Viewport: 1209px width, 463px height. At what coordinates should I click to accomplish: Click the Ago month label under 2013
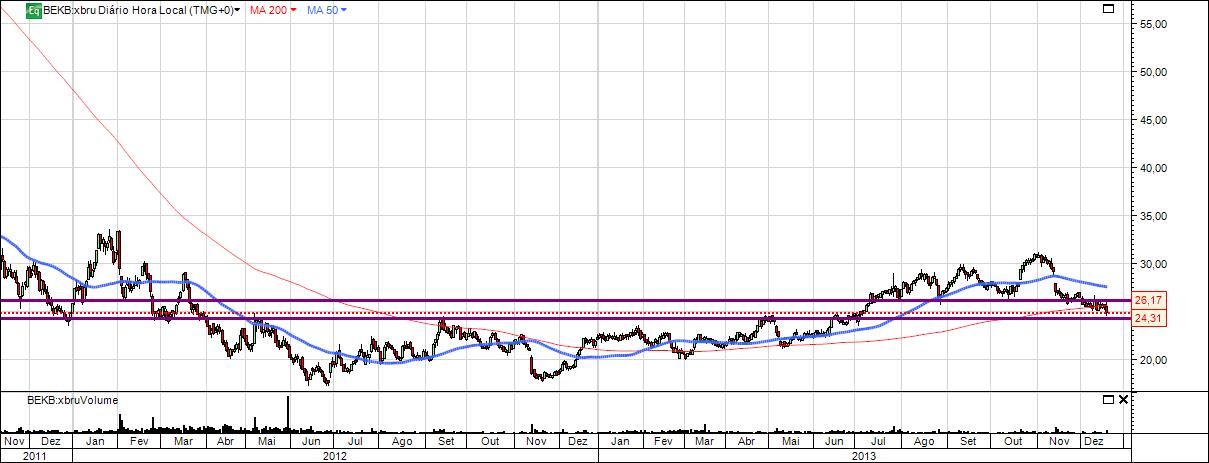tap(925, 440)
